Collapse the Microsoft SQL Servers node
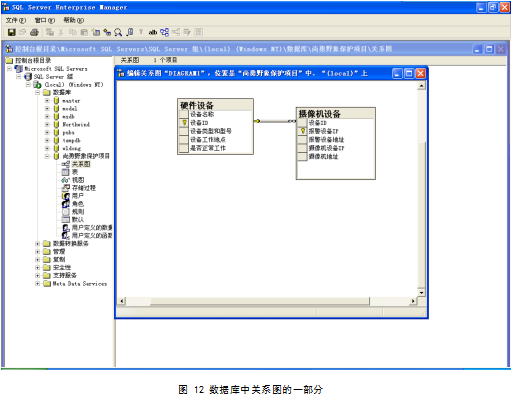 pyautogui.click(x=10, y=69)
